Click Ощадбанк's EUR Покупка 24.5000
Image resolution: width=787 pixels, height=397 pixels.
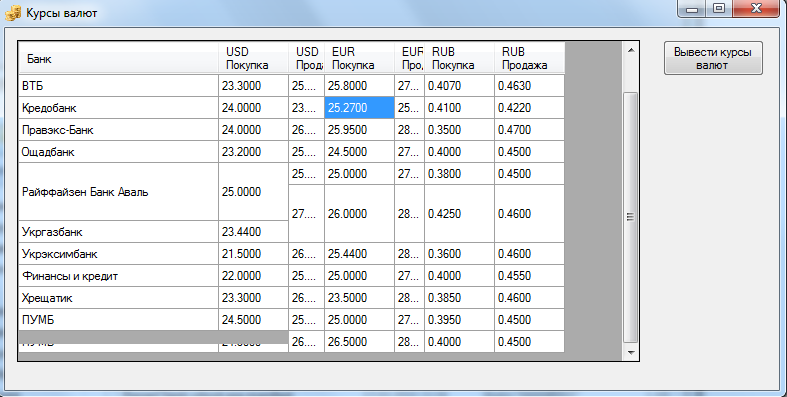[359, 152]
